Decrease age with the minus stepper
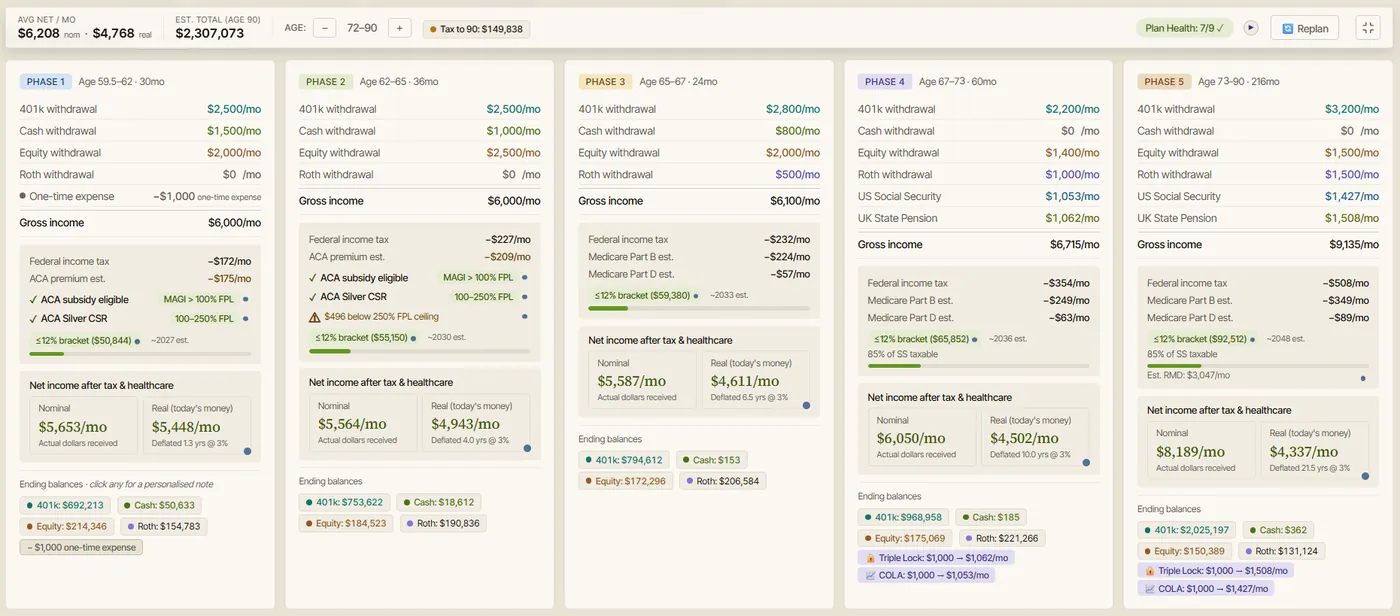 324,28
